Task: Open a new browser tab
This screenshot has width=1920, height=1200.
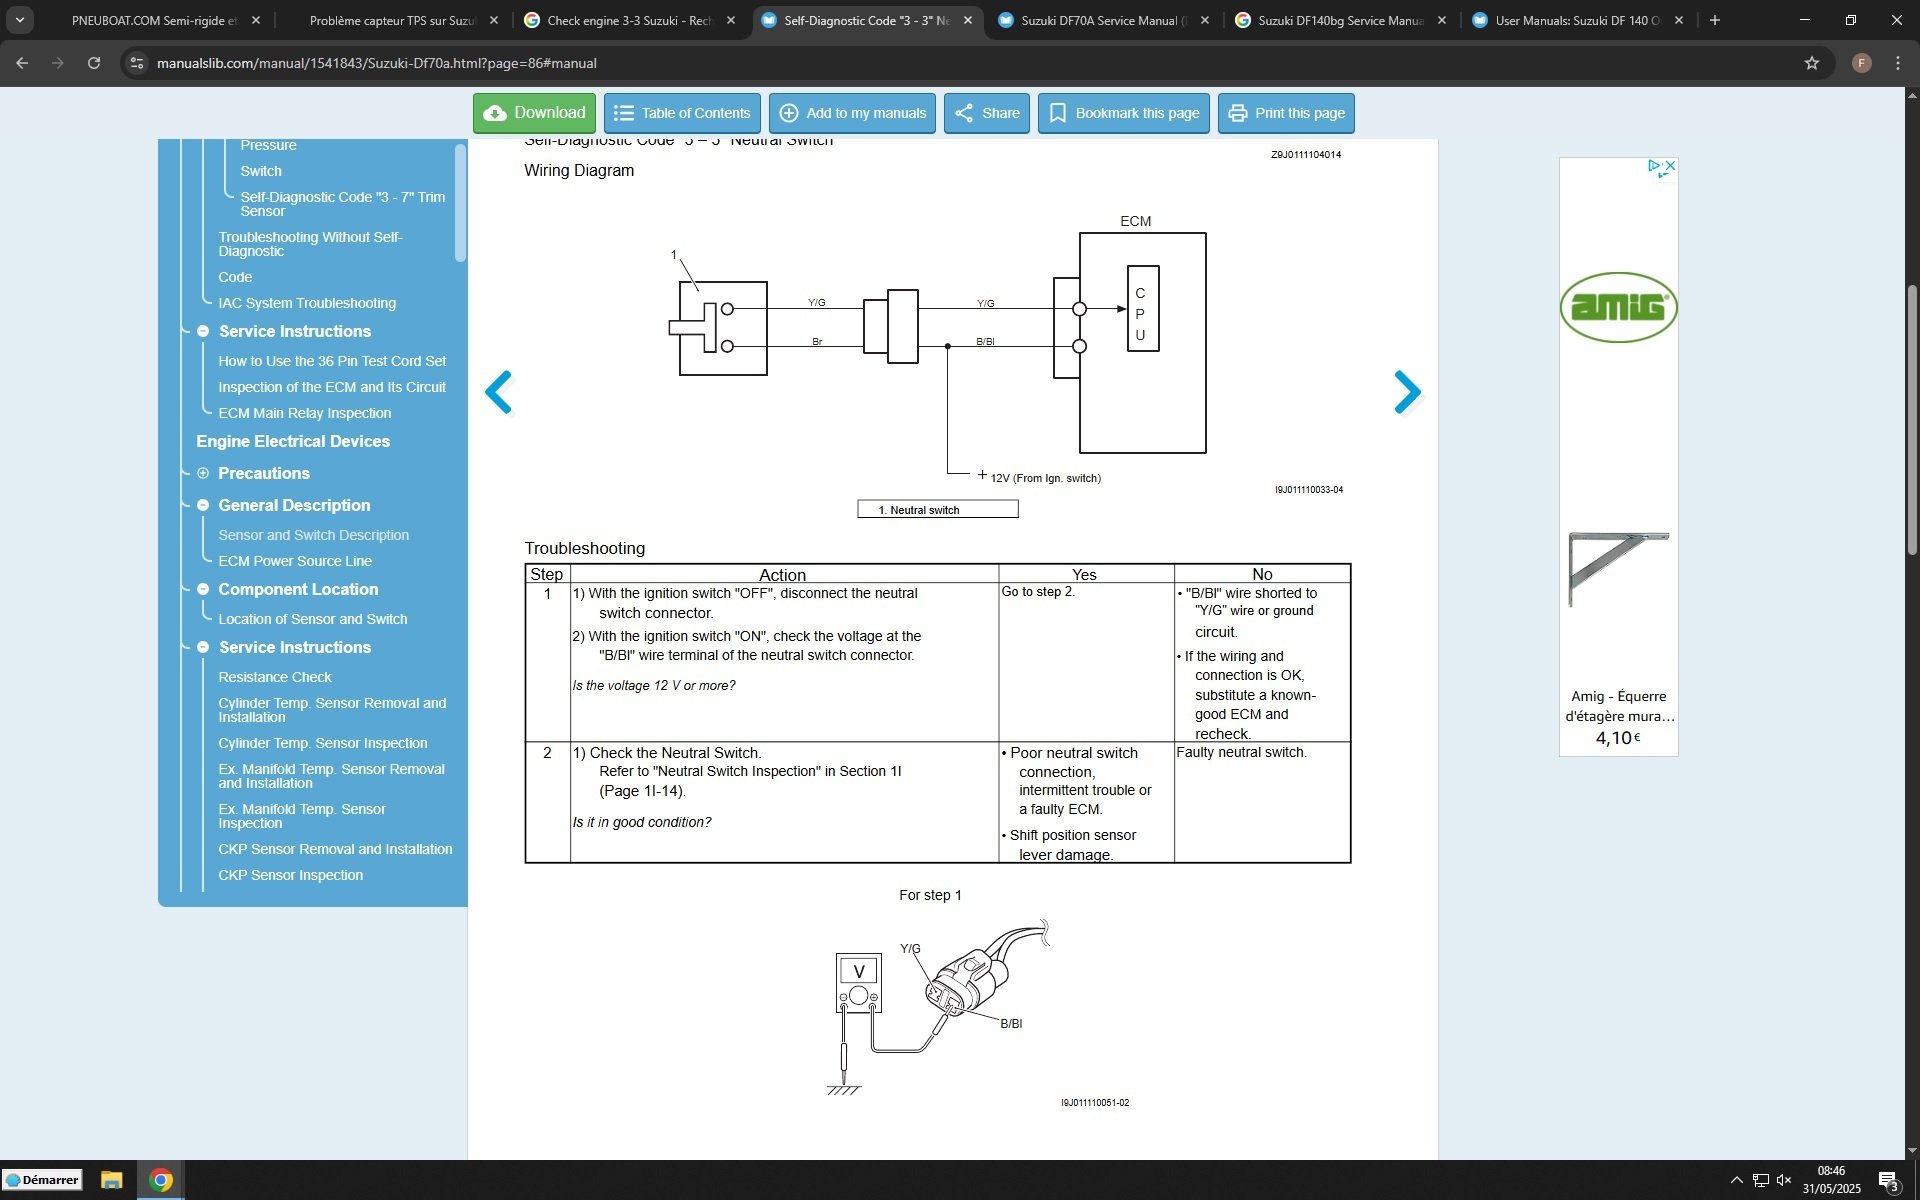Action: 1715,20
